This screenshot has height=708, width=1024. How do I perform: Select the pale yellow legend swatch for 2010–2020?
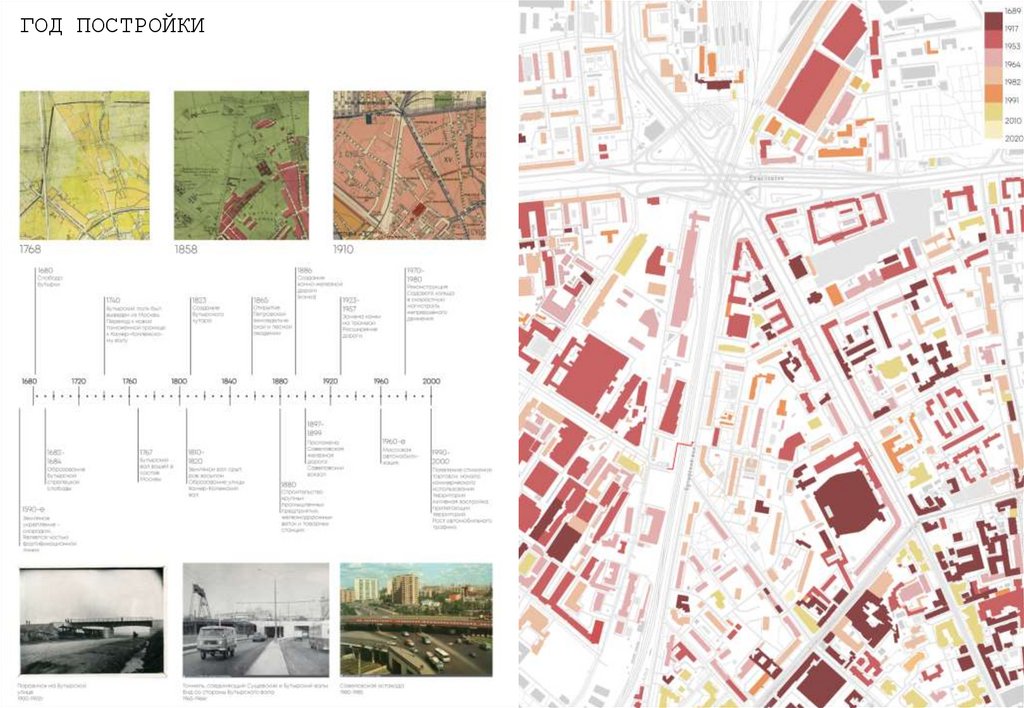(993, 129)
